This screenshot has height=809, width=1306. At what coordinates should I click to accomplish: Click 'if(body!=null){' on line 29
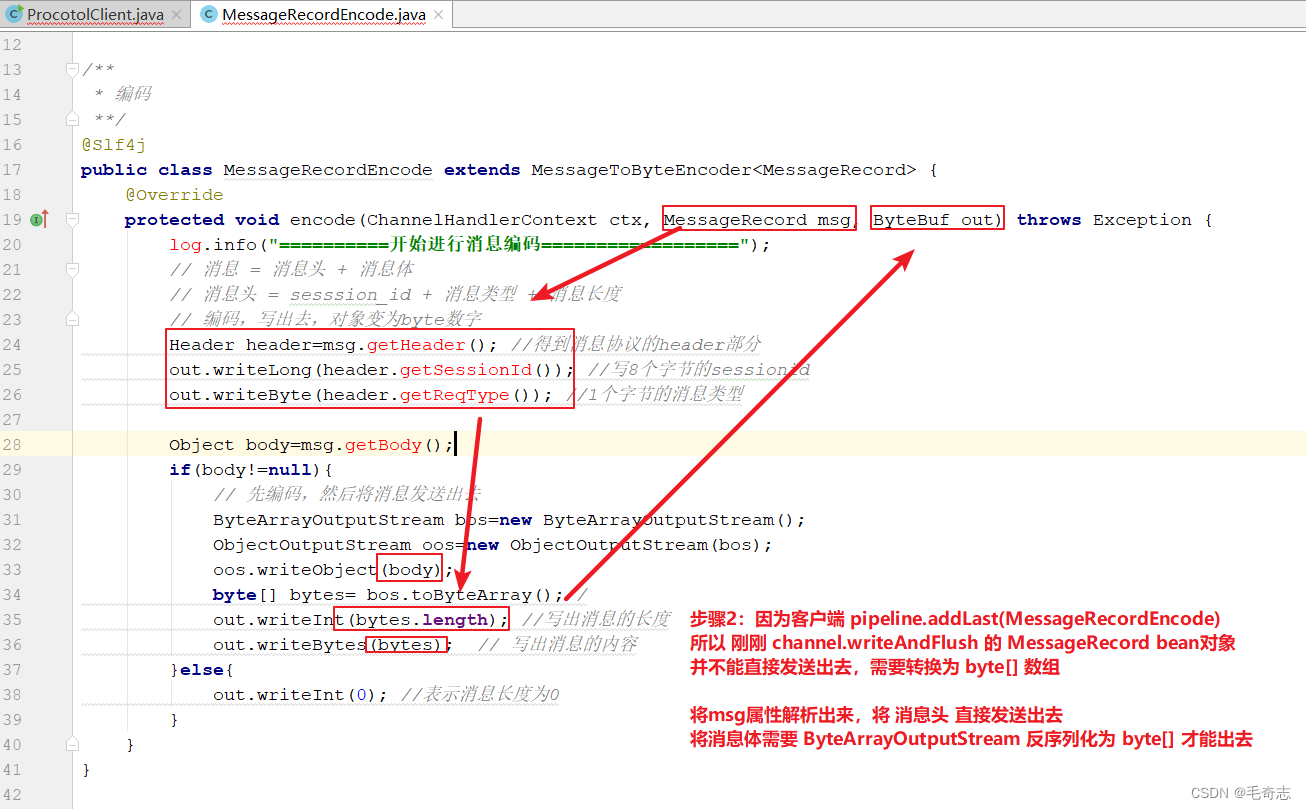[x=251, y=469]
